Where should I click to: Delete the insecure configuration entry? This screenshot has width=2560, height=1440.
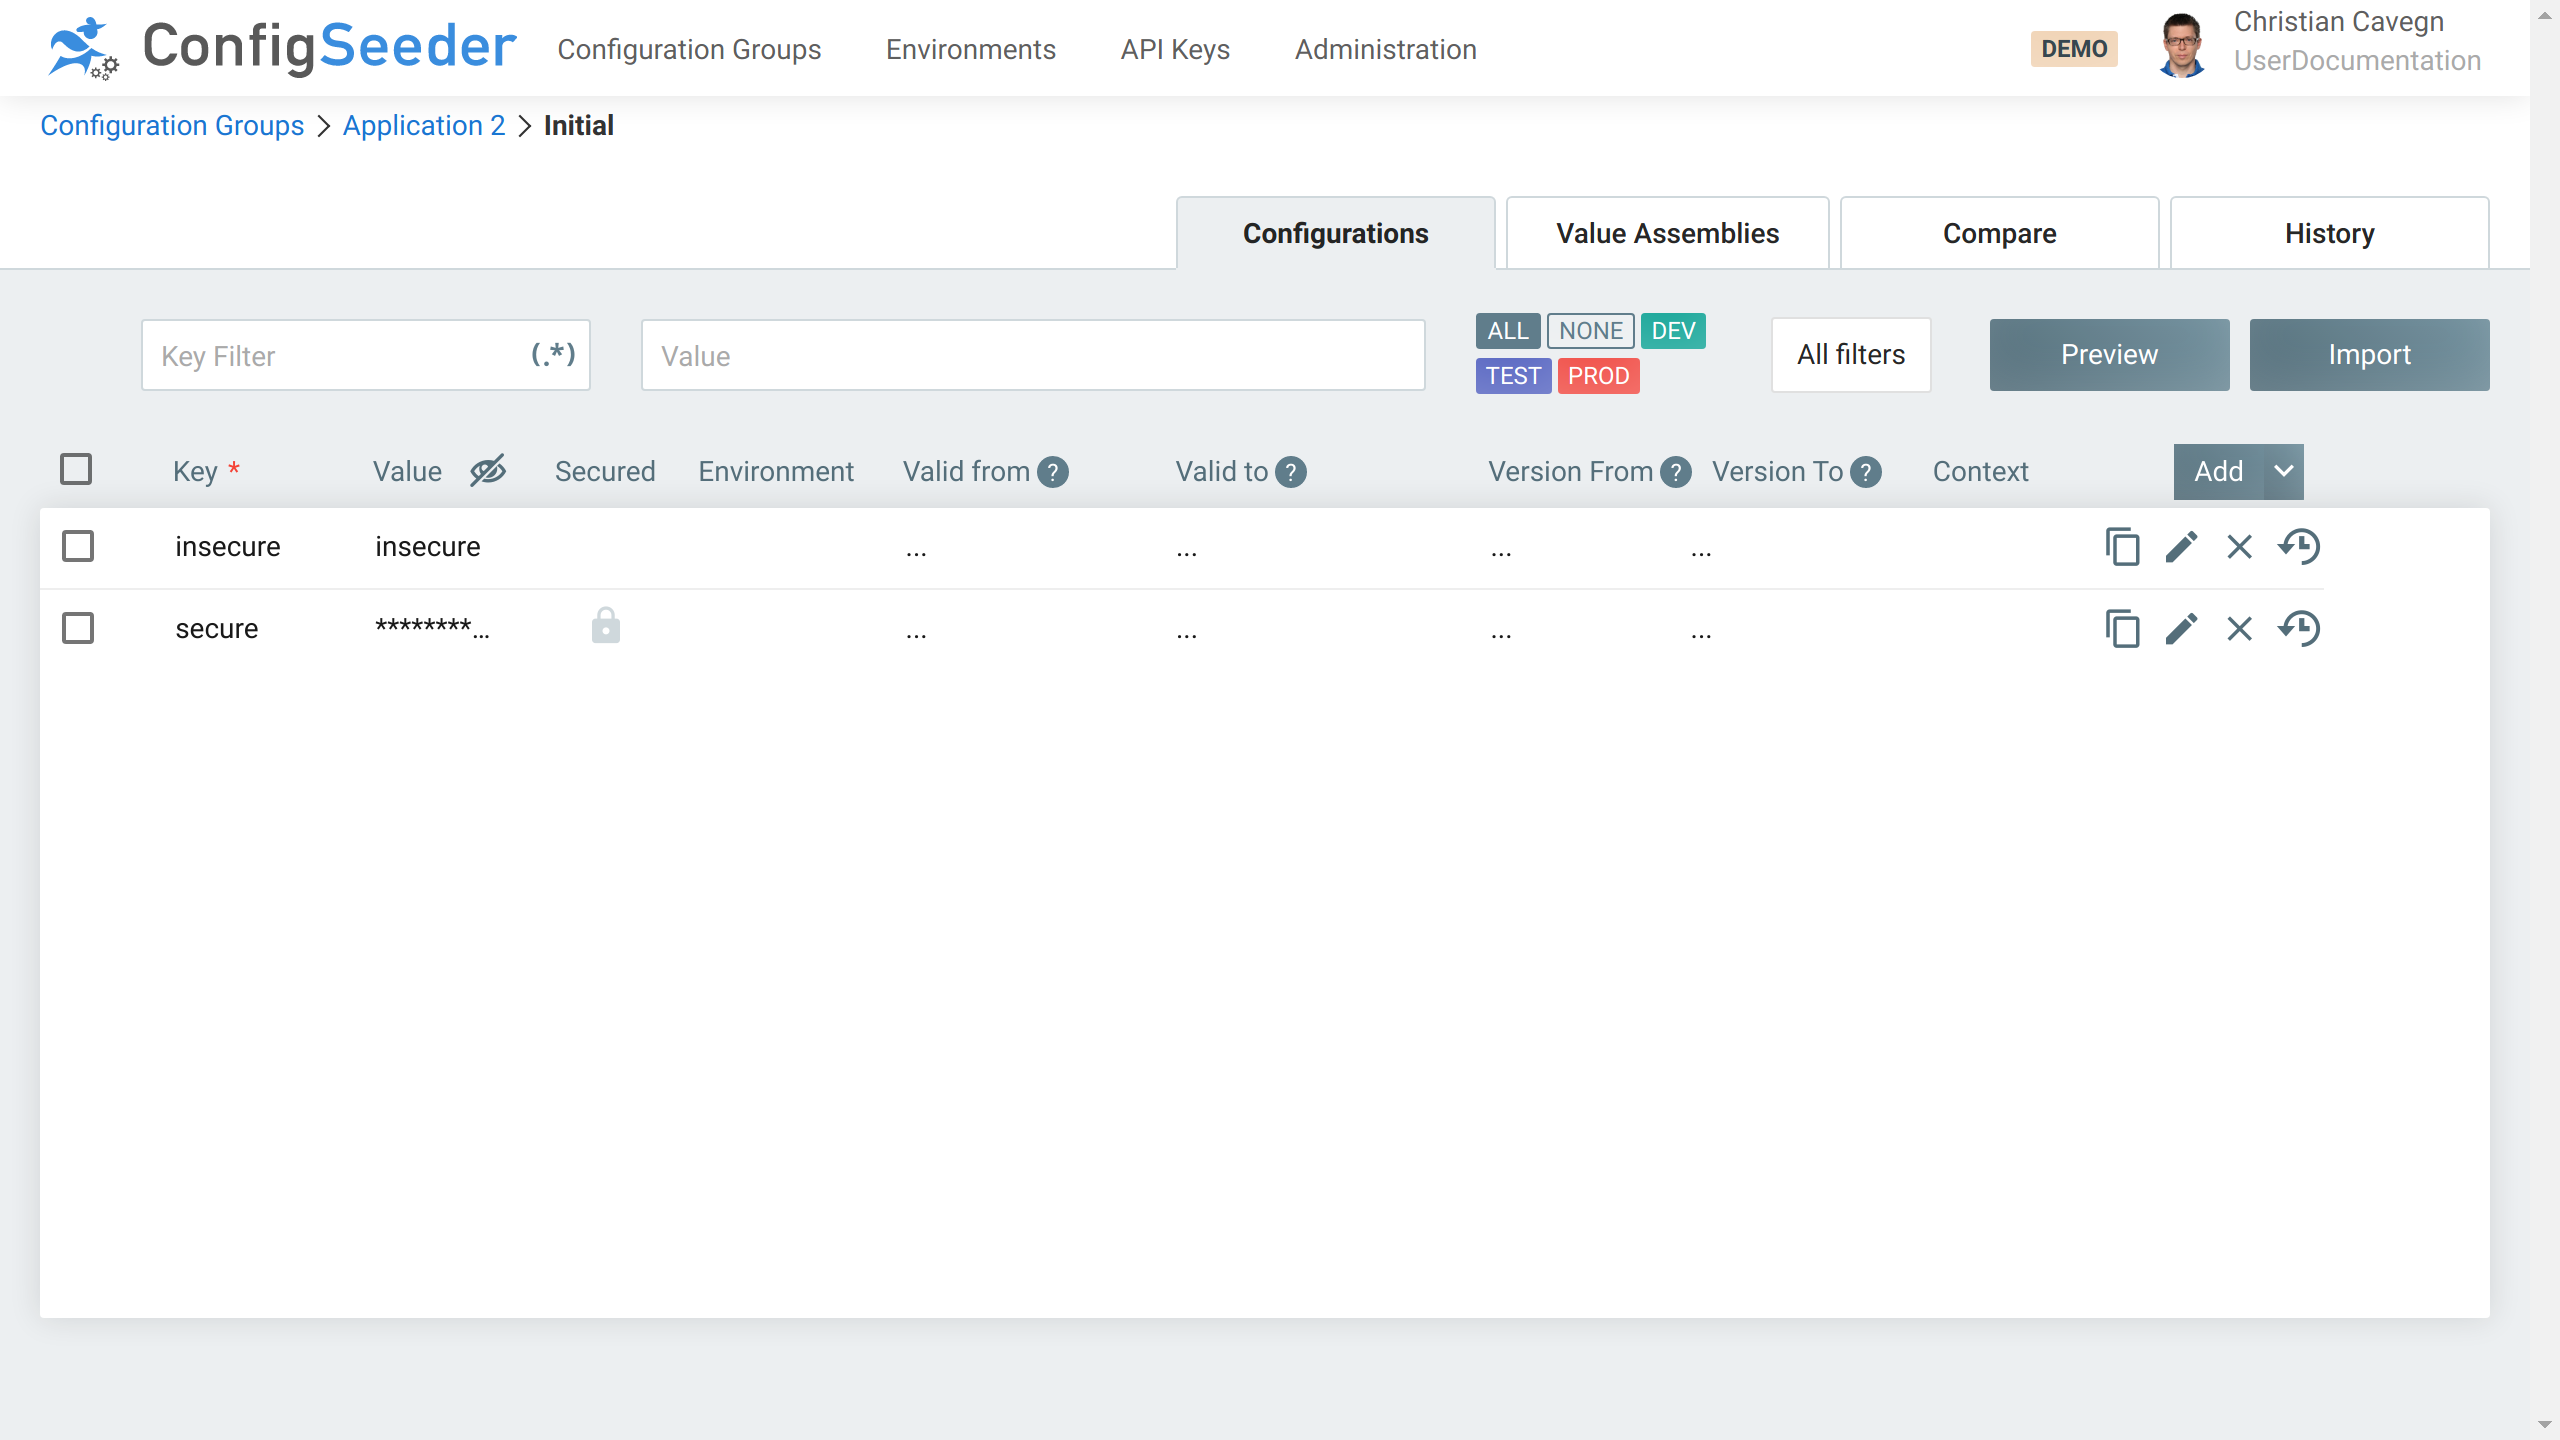pos(2239,547)
